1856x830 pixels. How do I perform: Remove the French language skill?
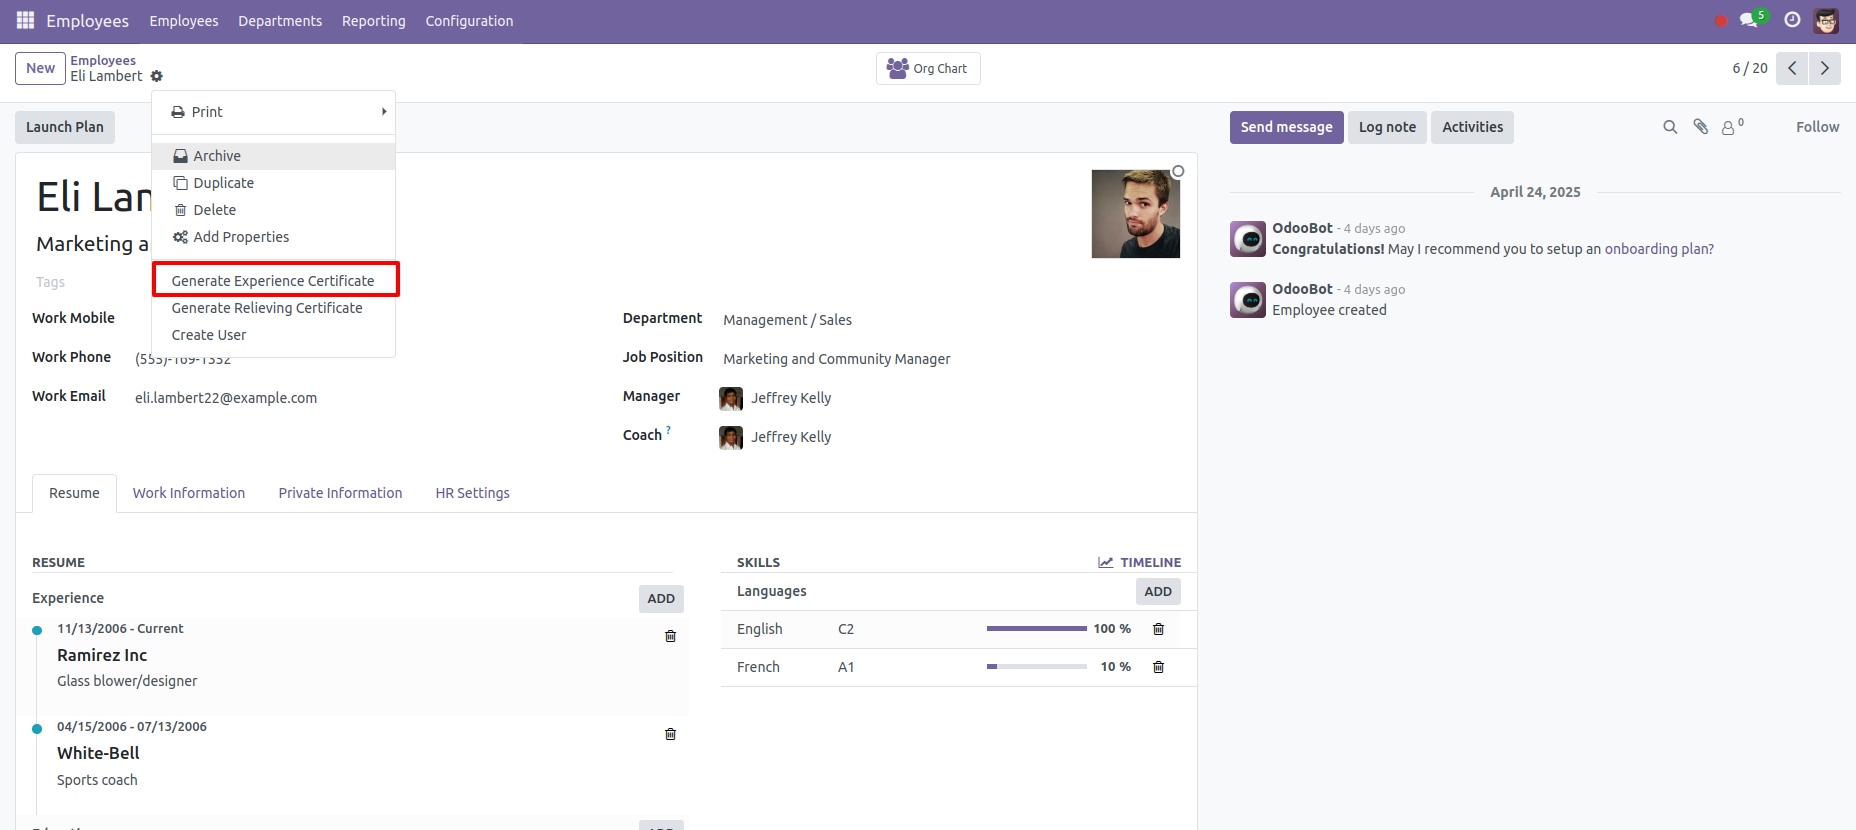tap(1159, 667)
